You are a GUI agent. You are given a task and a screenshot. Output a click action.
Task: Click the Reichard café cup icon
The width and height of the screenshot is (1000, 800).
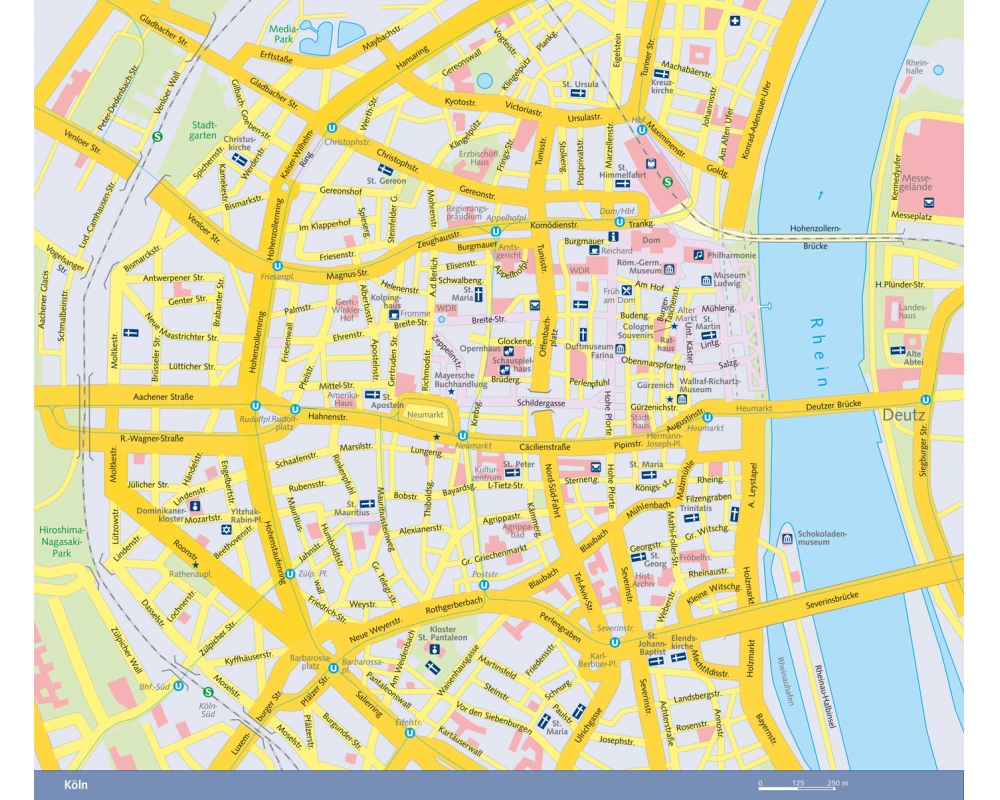(593, 251)
